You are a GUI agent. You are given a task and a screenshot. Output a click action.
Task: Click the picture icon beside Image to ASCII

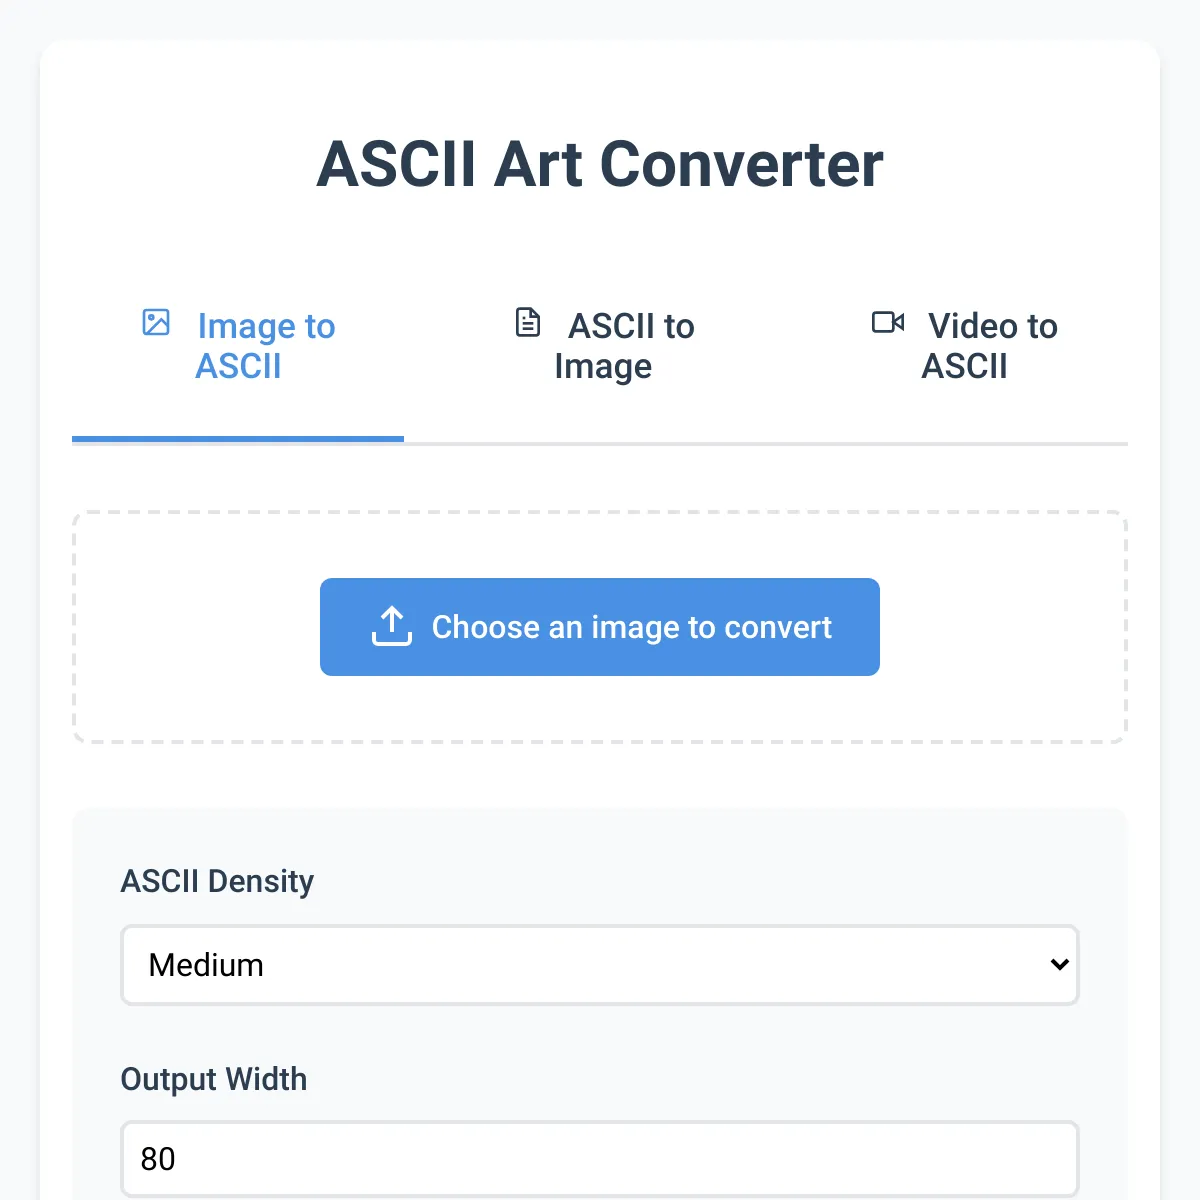156,322
